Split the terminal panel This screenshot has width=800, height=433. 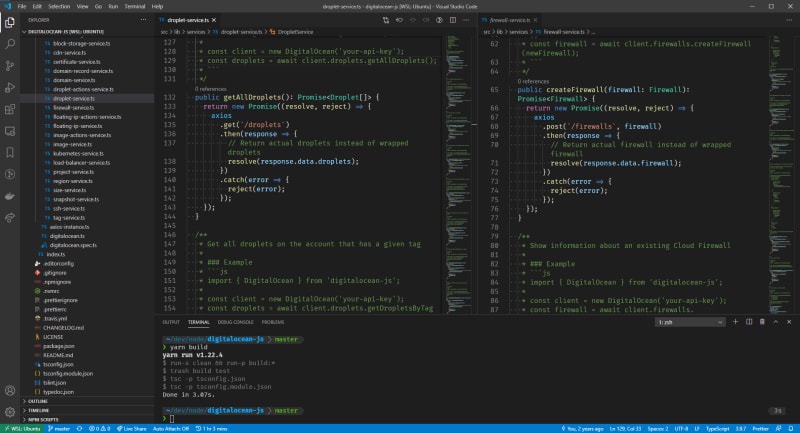click(x=749, y=322)
